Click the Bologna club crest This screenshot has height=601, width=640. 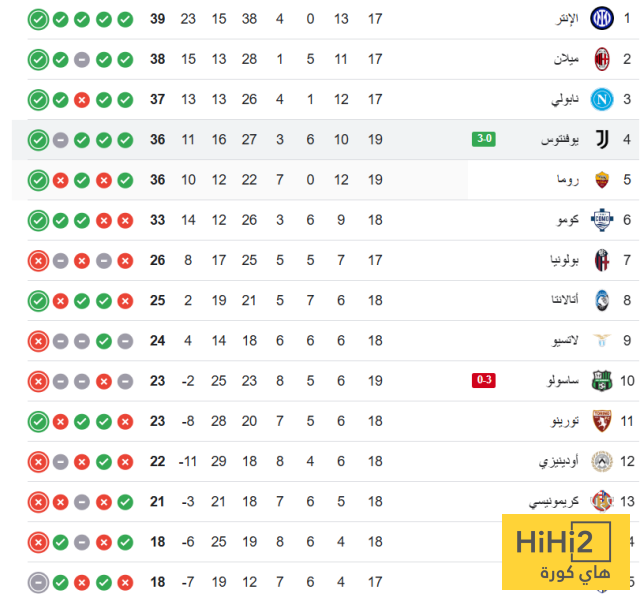click(x=602, y=260)
